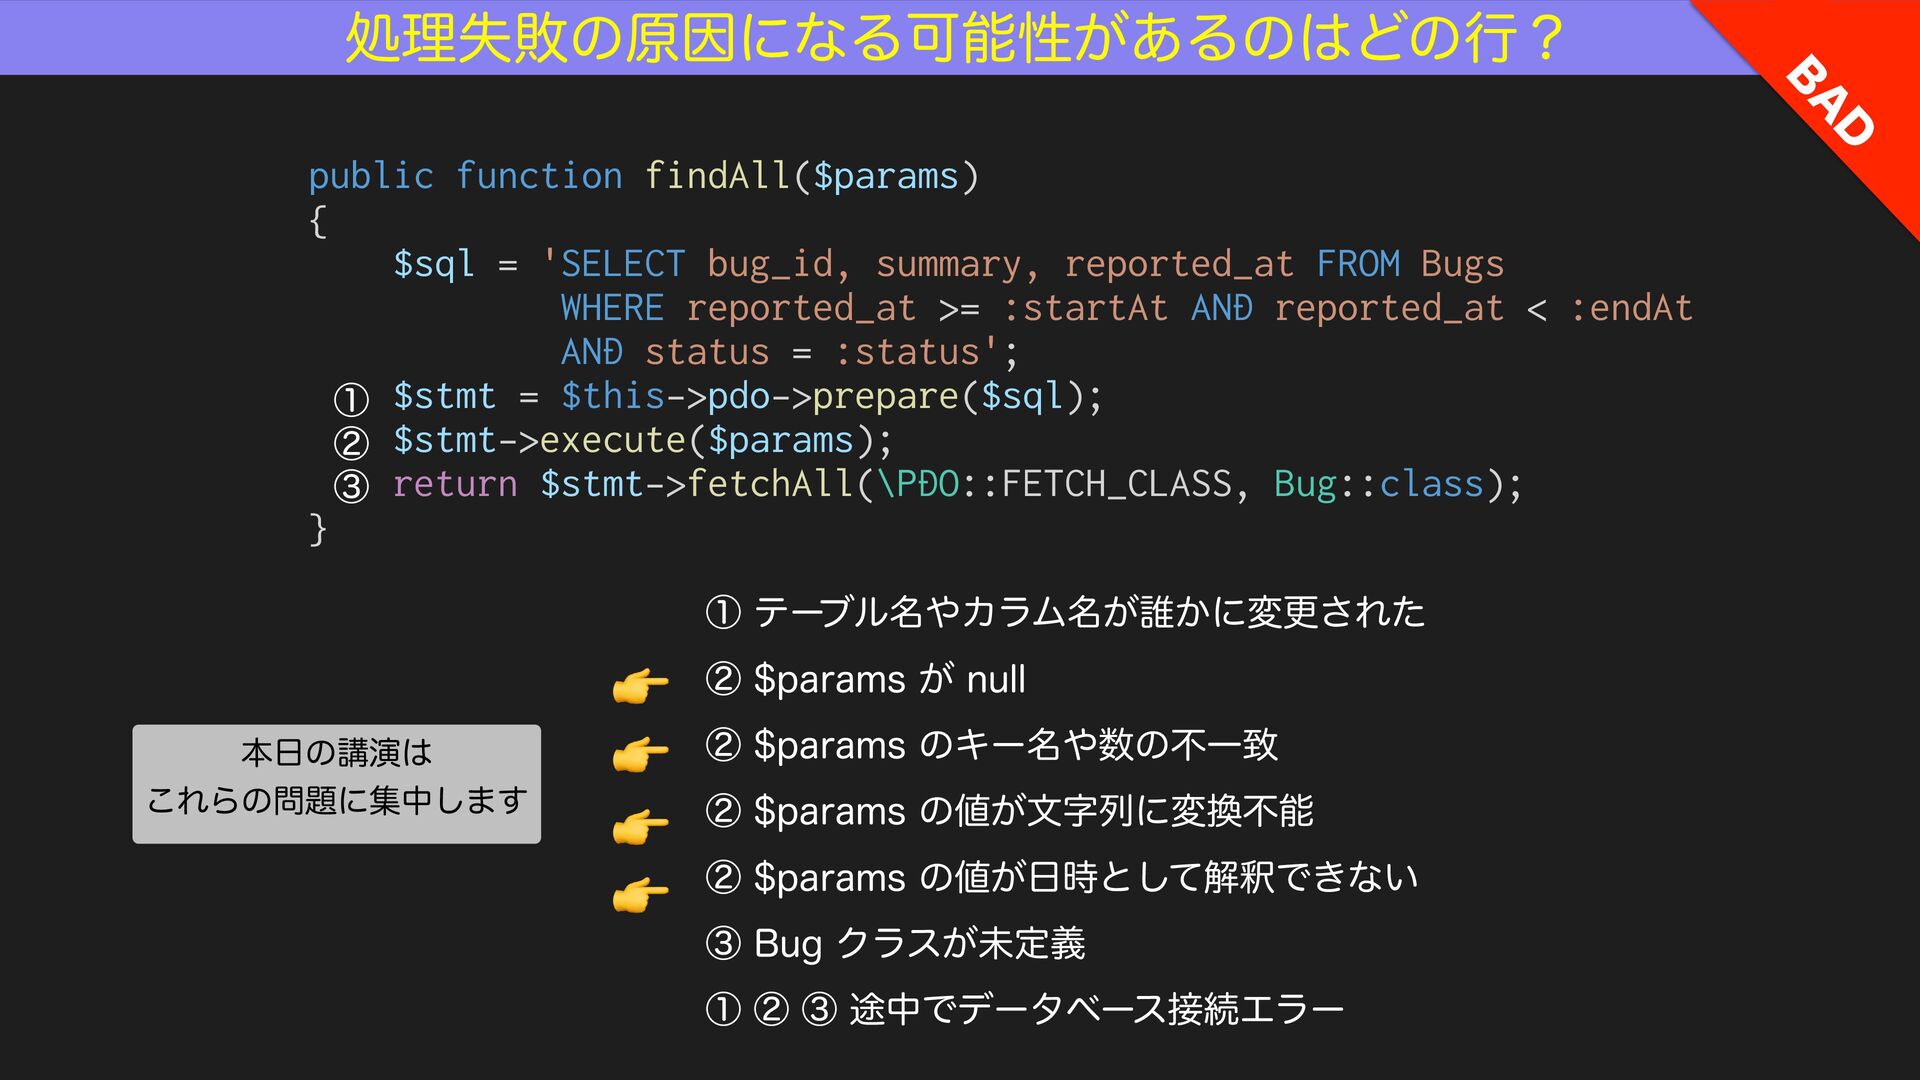The width and height of the screenshot is (1920, 1080).
Task: Click the gray box '本日の講演は これらの問題に集中します'
Action: (x=336, y=783)
